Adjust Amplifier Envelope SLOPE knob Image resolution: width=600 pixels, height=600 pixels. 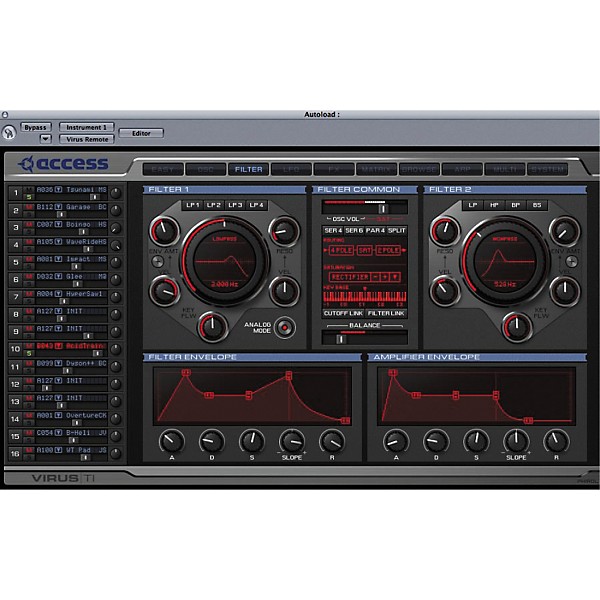[x=516, y=441]
